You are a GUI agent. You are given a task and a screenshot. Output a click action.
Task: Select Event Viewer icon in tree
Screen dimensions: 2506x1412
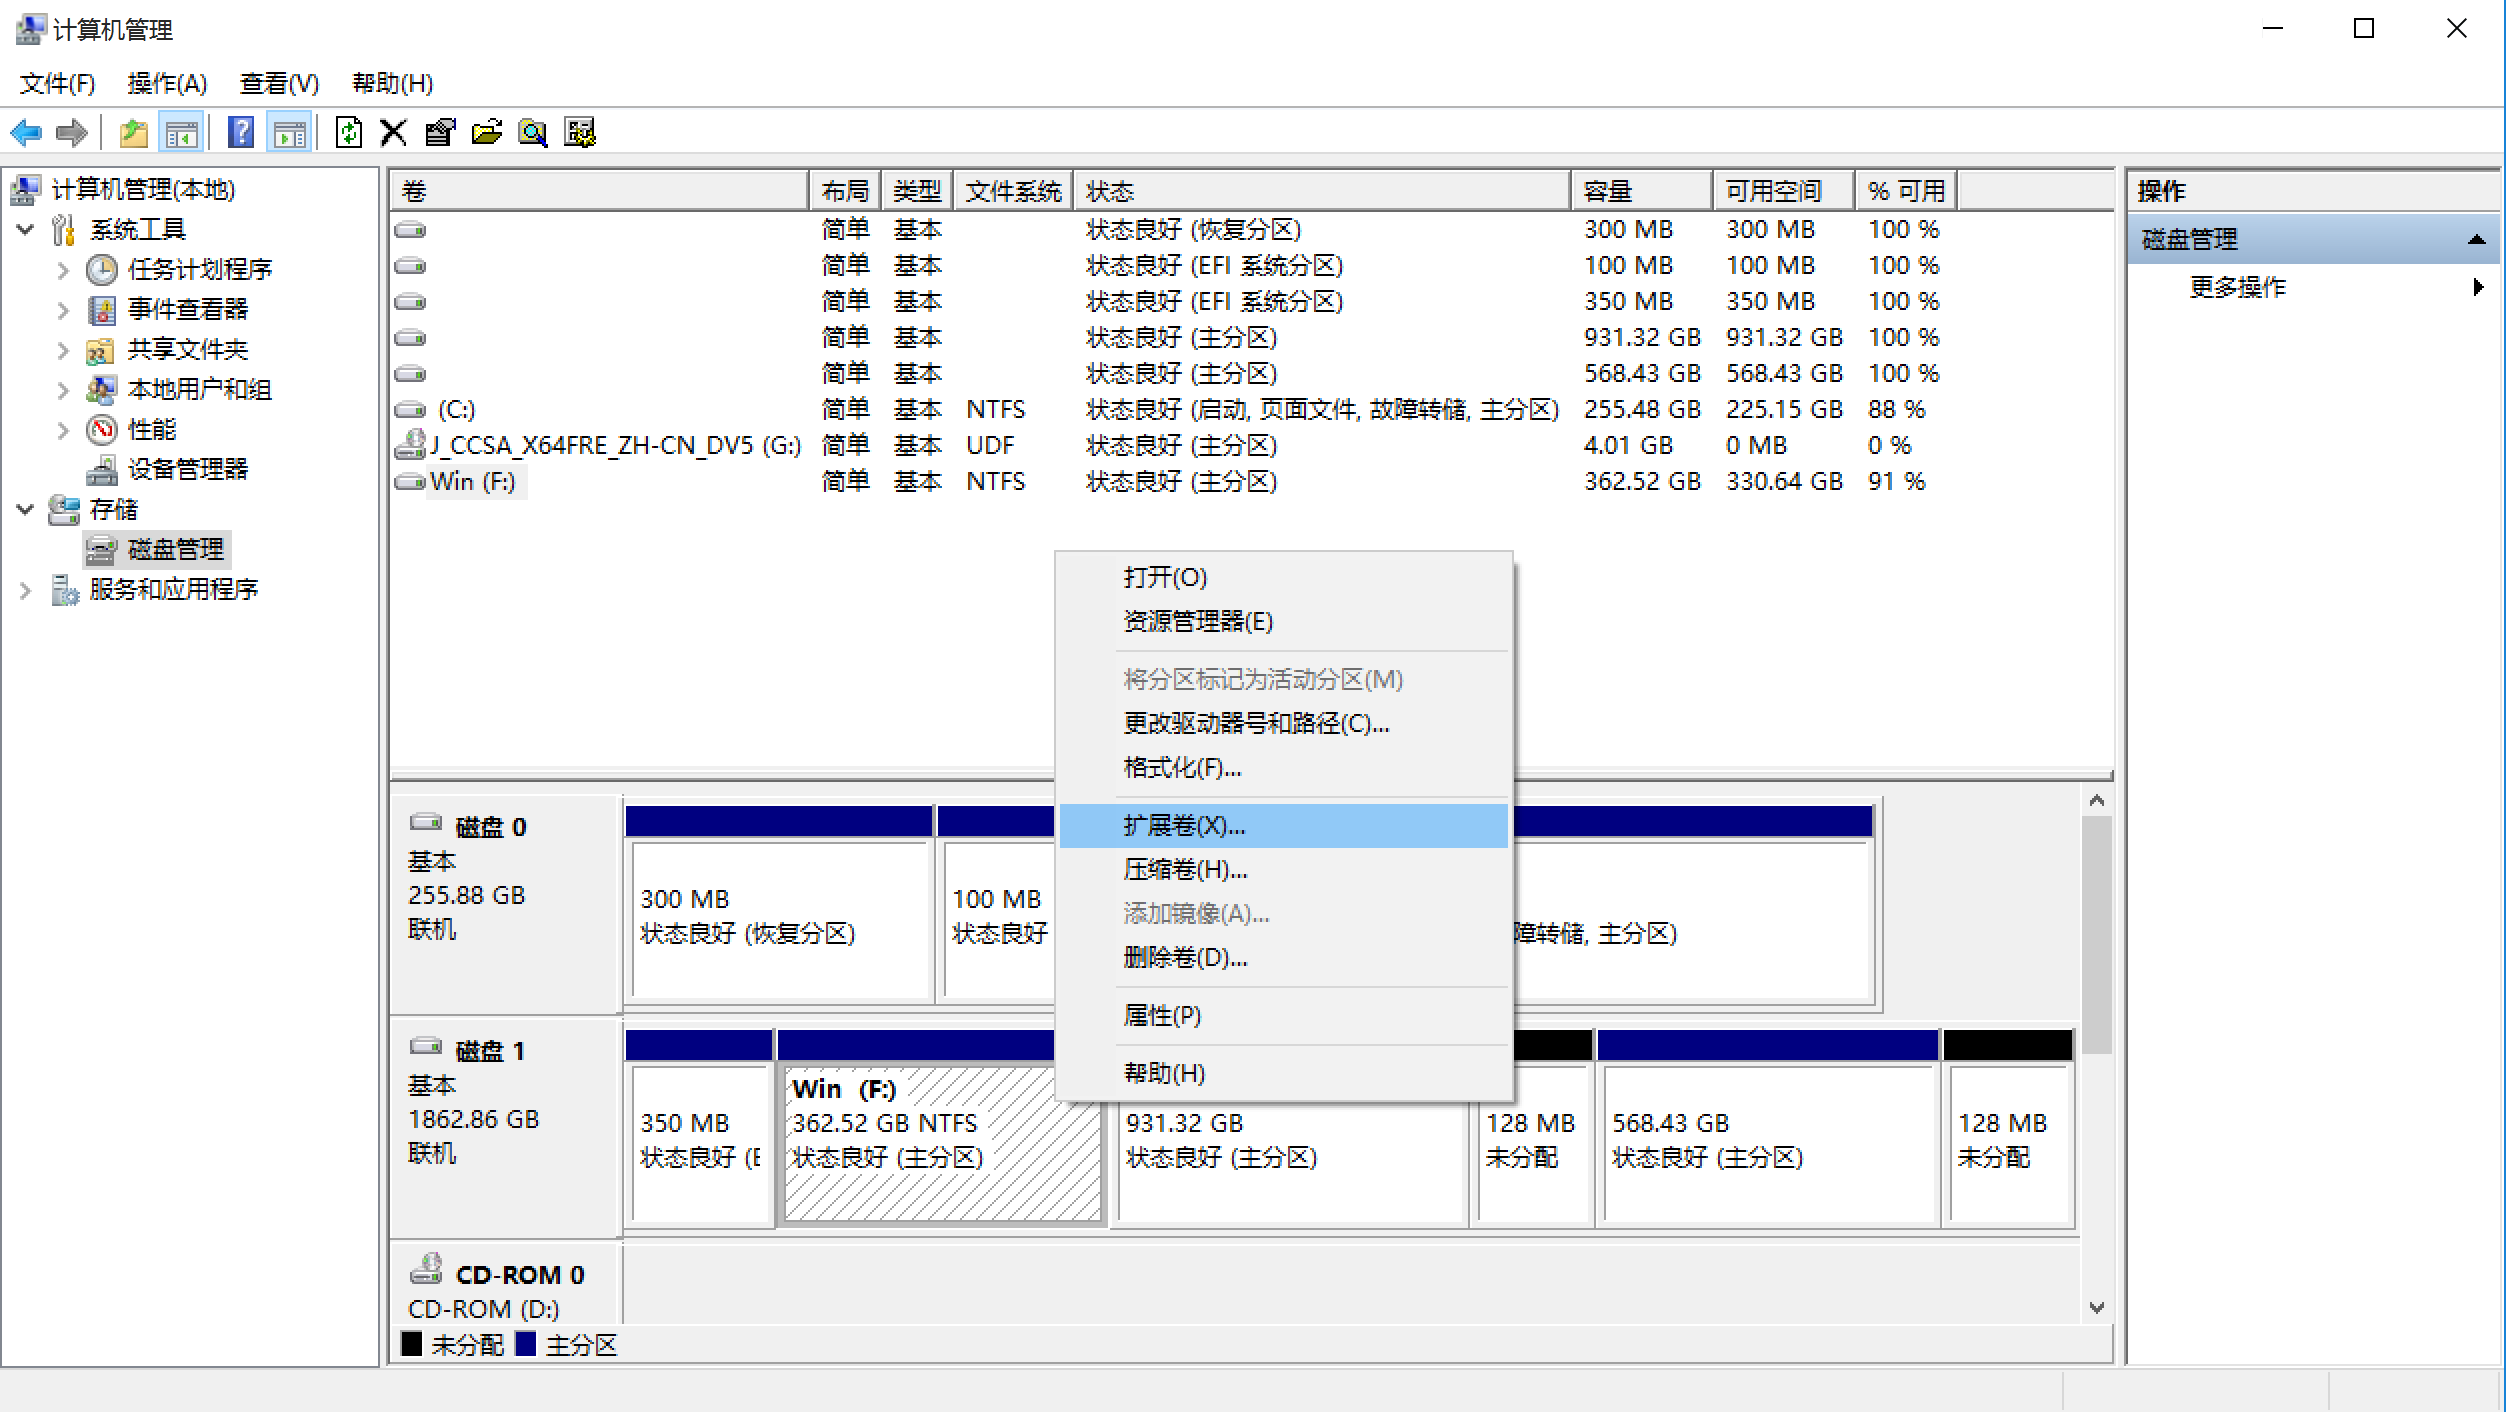[x=102, y=310]
